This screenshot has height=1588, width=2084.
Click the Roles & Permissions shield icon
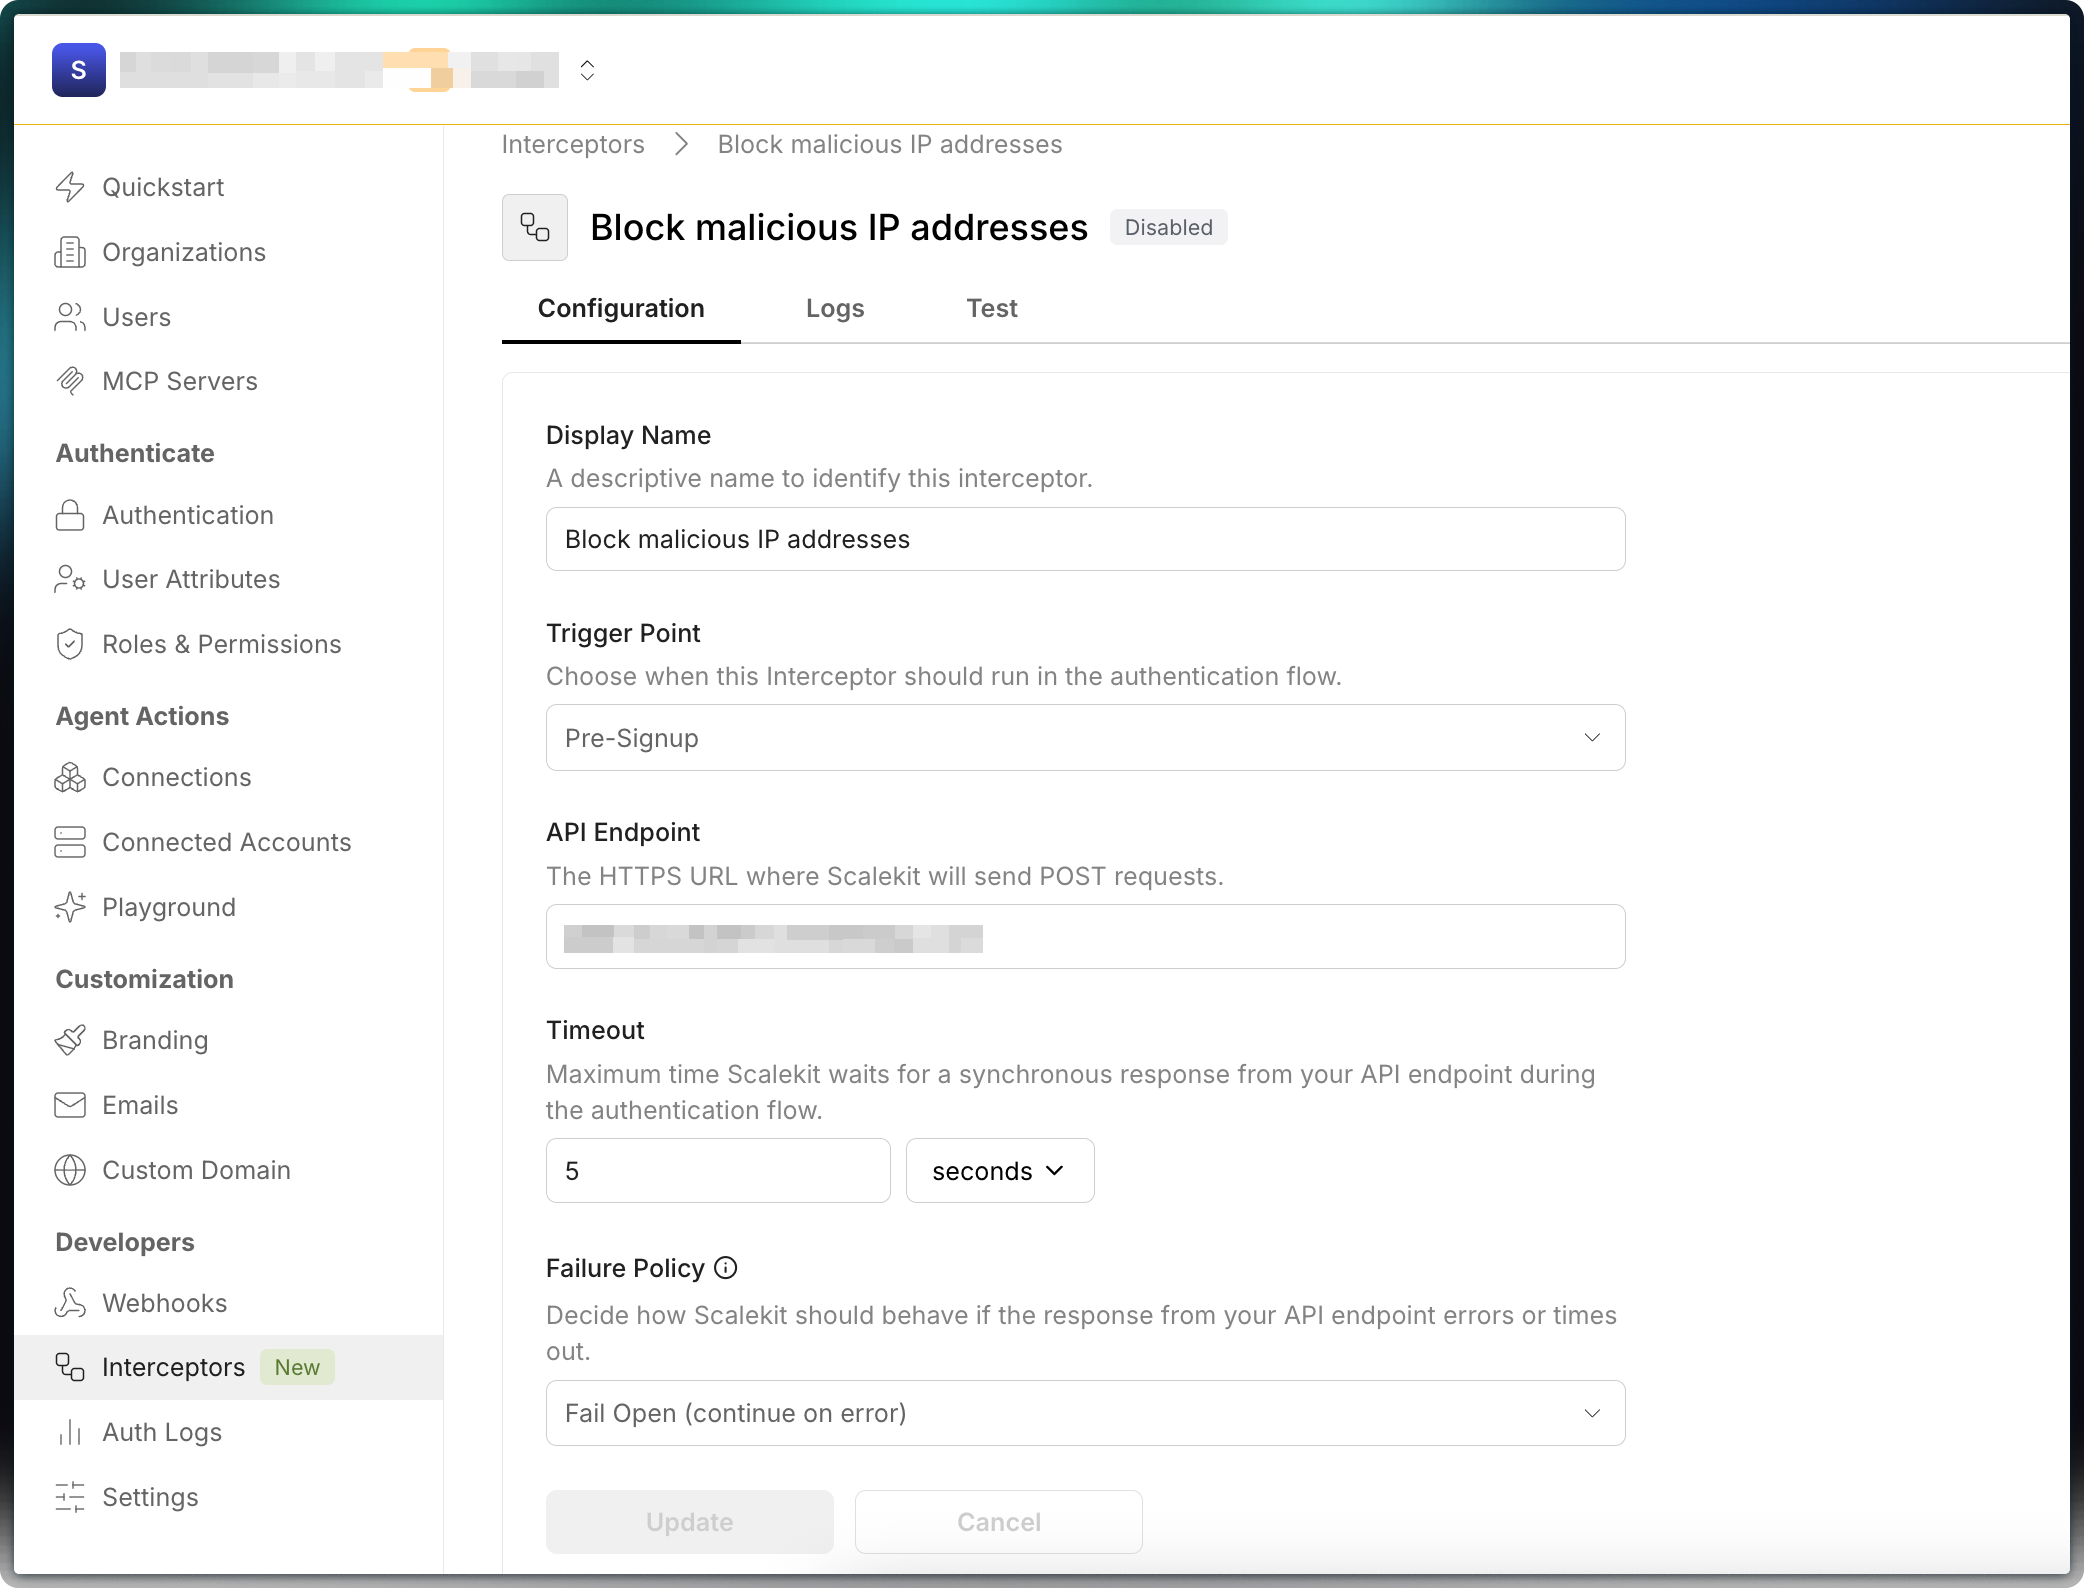click(x=70, y=644)
